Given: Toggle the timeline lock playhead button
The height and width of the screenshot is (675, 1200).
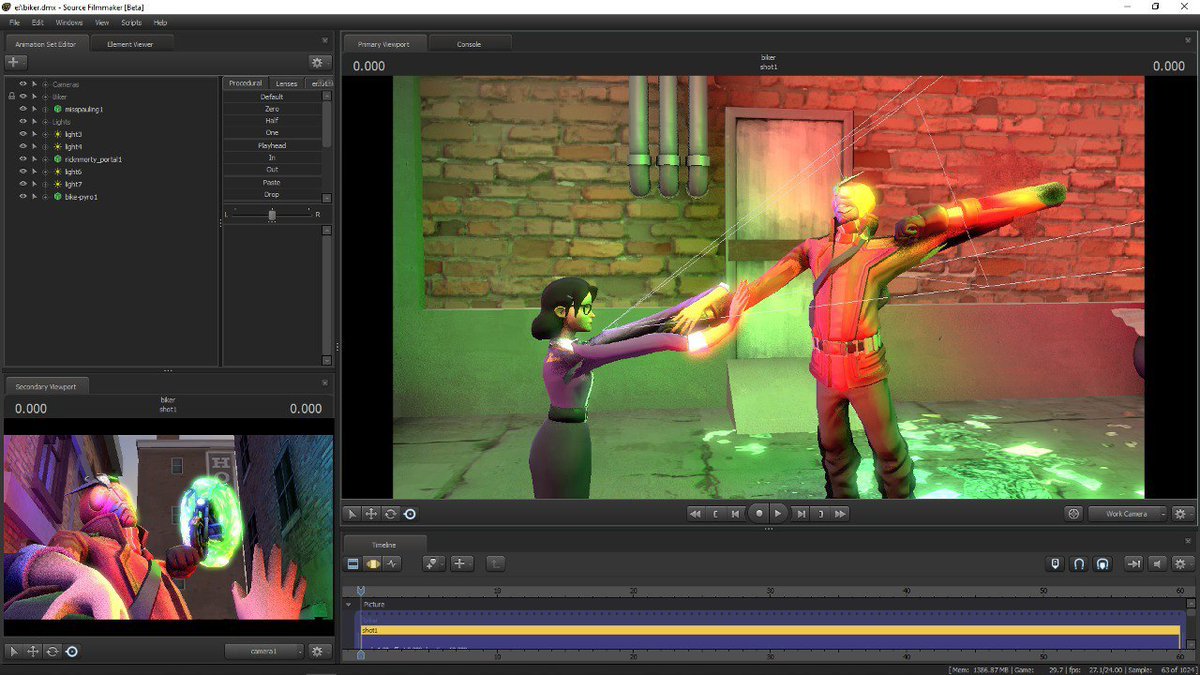Looking at the screenshot, I should (x=1055, y=564).
